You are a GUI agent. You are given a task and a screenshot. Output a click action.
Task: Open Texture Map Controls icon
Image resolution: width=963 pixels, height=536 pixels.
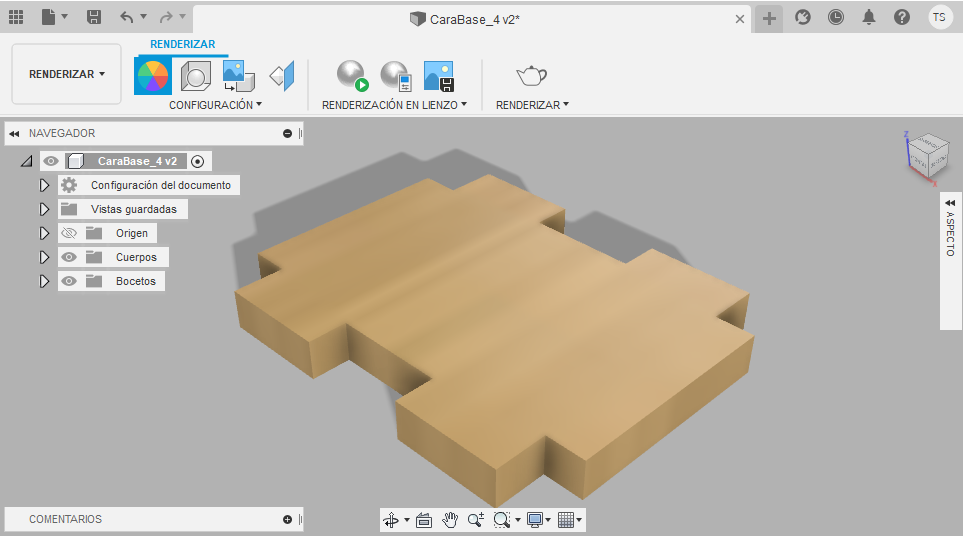pyautogui.click(x=283, y=76)
